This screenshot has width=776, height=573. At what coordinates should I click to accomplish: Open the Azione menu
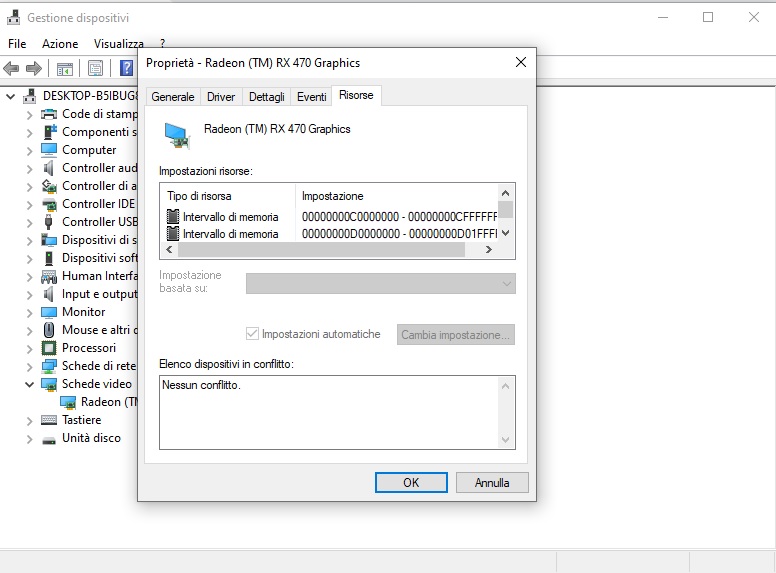click(60, 44)
